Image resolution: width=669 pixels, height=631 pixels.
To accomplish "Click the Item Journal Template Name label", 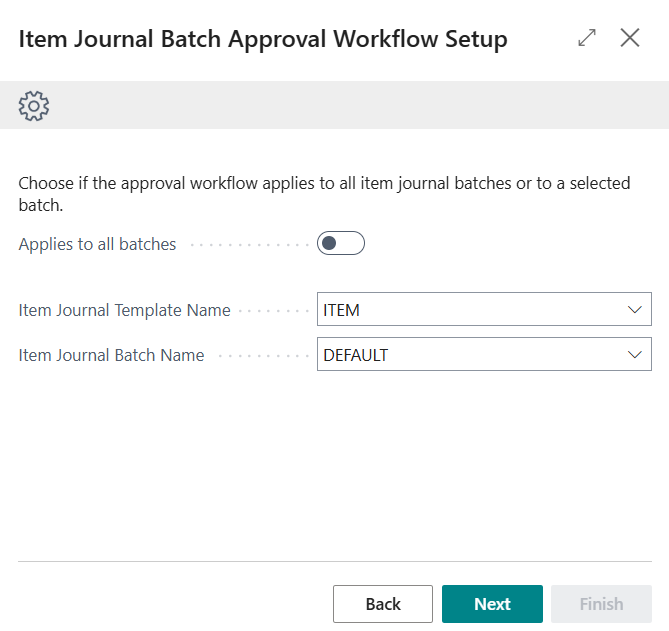I will click(x=124, y=310).
